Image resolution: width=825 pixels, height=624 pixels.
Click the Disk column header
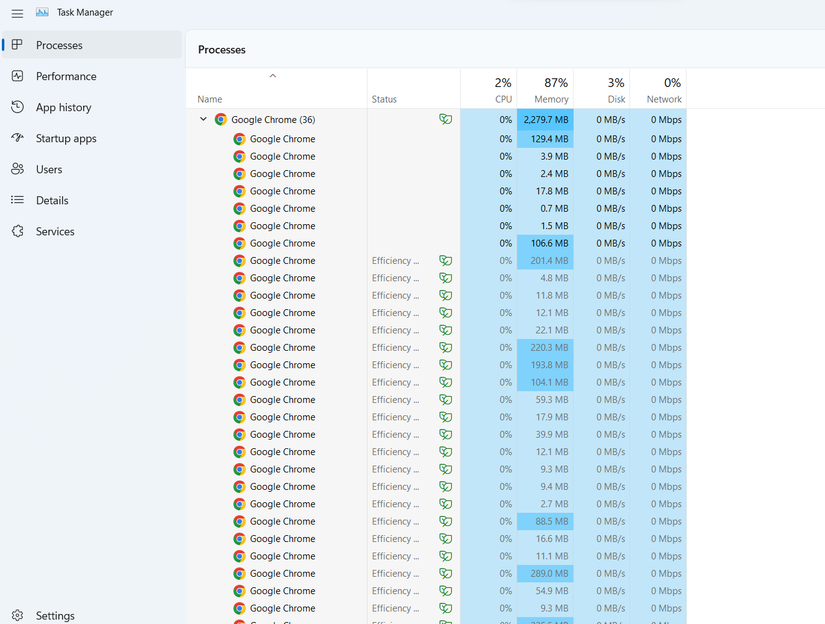602,90
